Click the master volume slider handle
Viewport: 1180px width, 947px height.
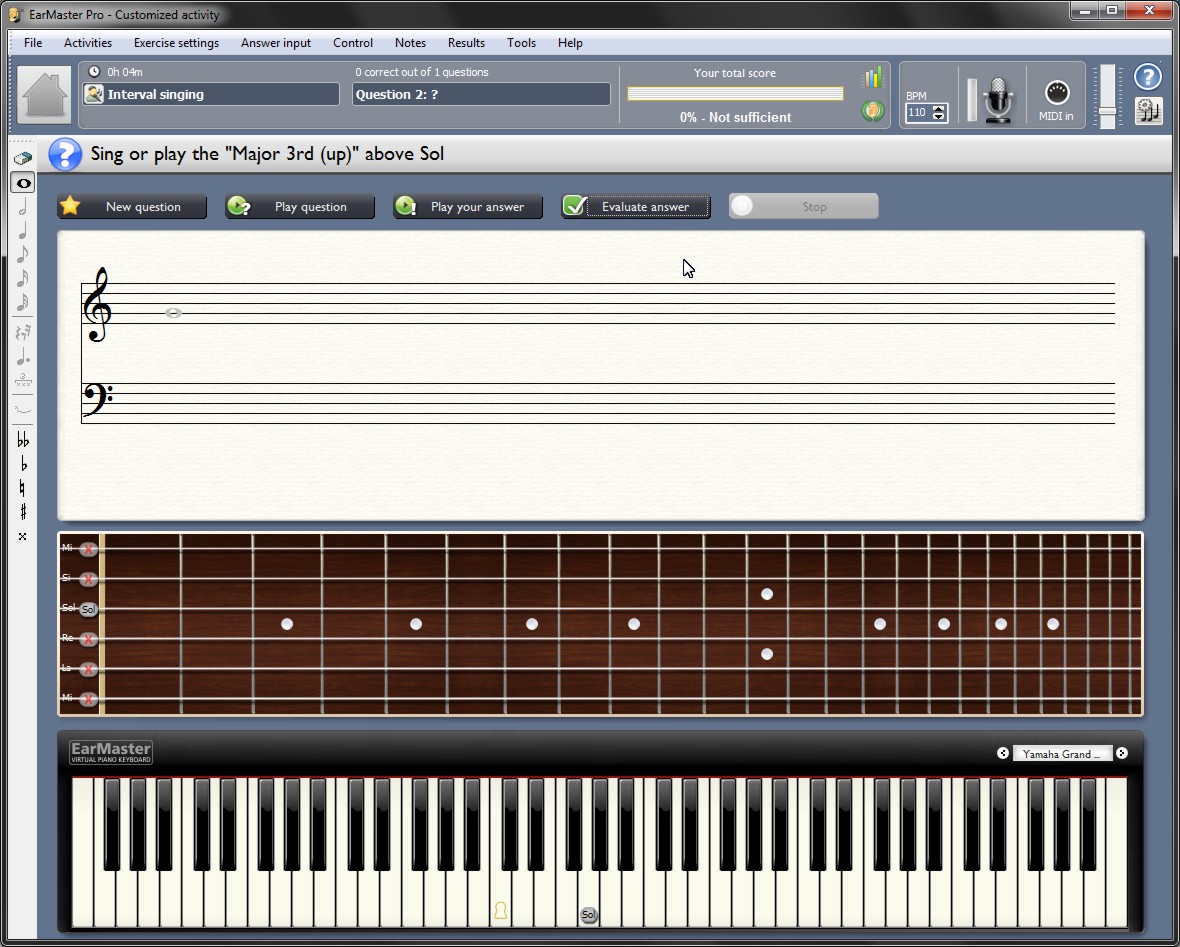pos(1107,110)
